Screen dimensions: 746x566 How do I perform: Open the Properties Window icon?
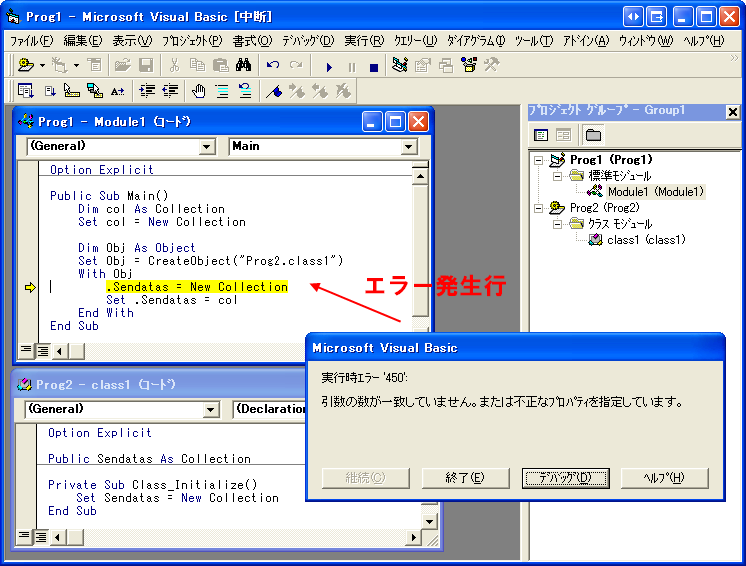click(422, 65)
